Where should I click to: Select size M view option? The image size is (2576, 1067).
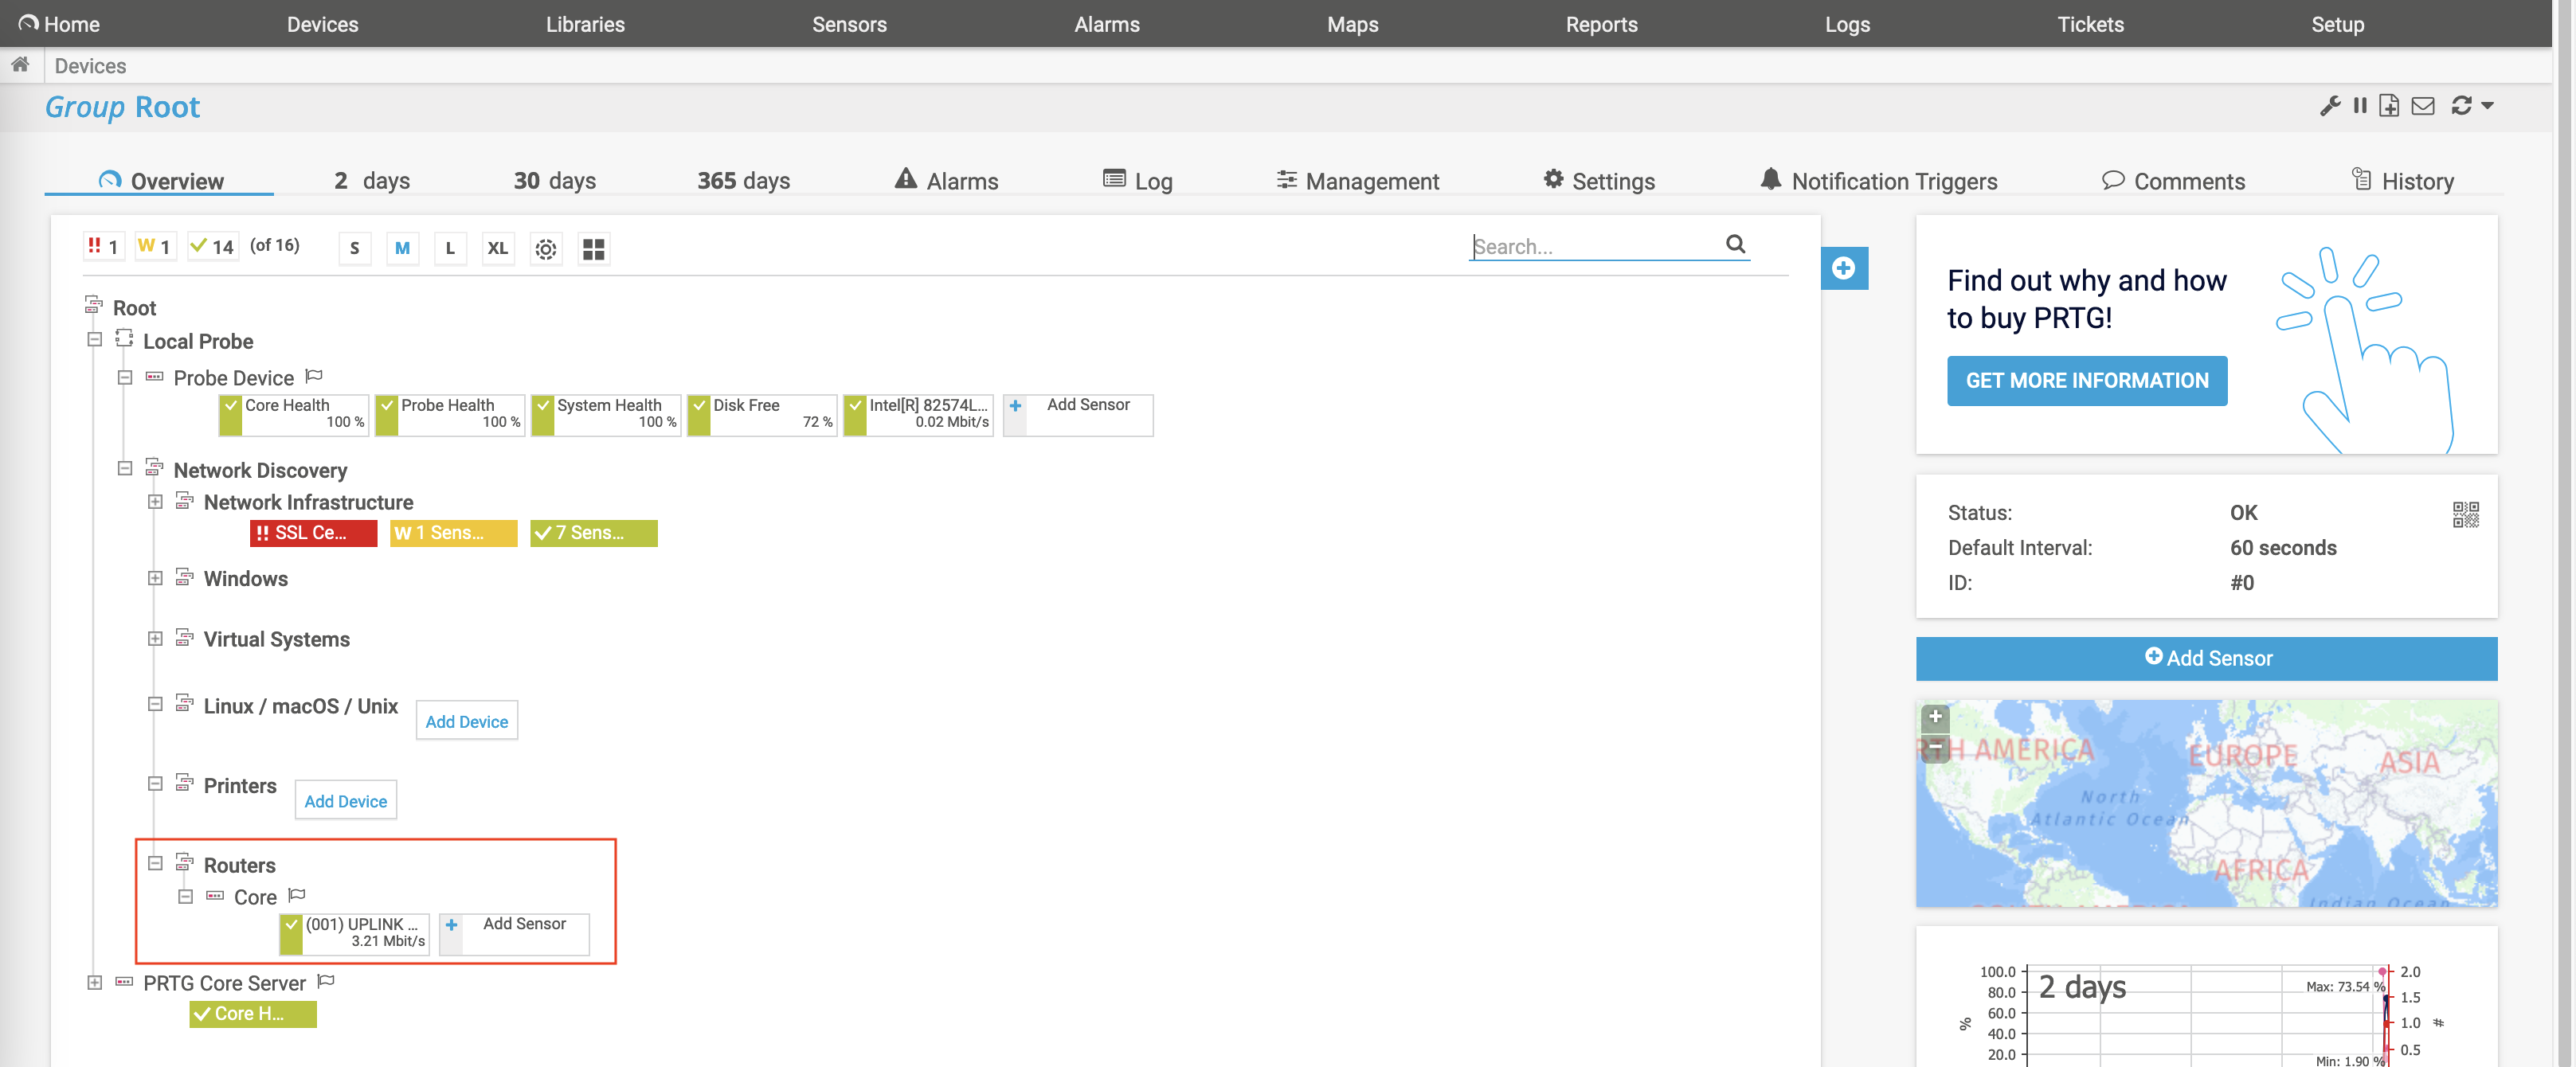tap(402, 249)
